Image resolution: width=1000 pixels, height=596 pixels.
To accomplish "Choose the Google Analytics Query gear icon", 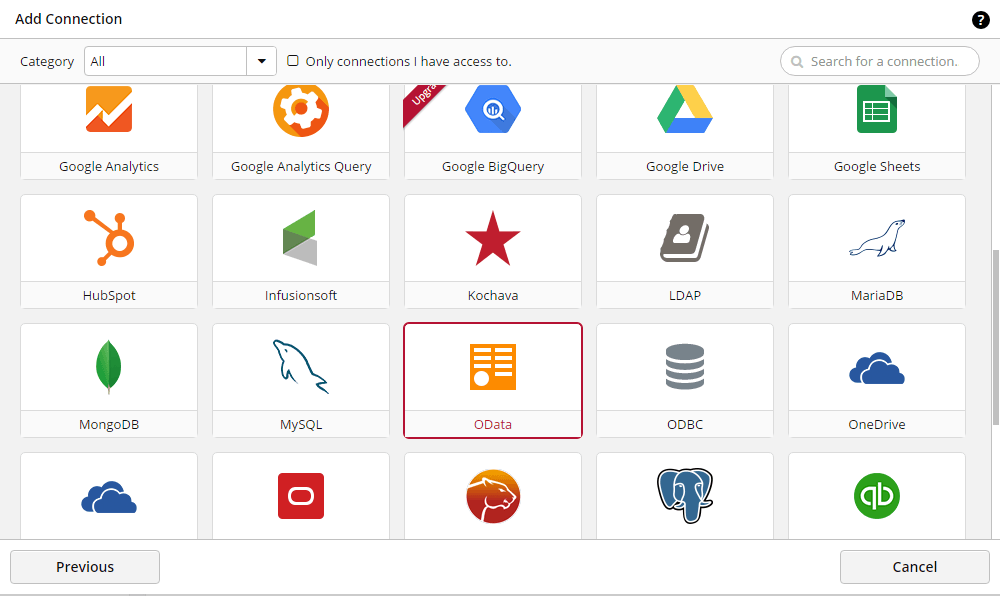I will click(301, 109).
